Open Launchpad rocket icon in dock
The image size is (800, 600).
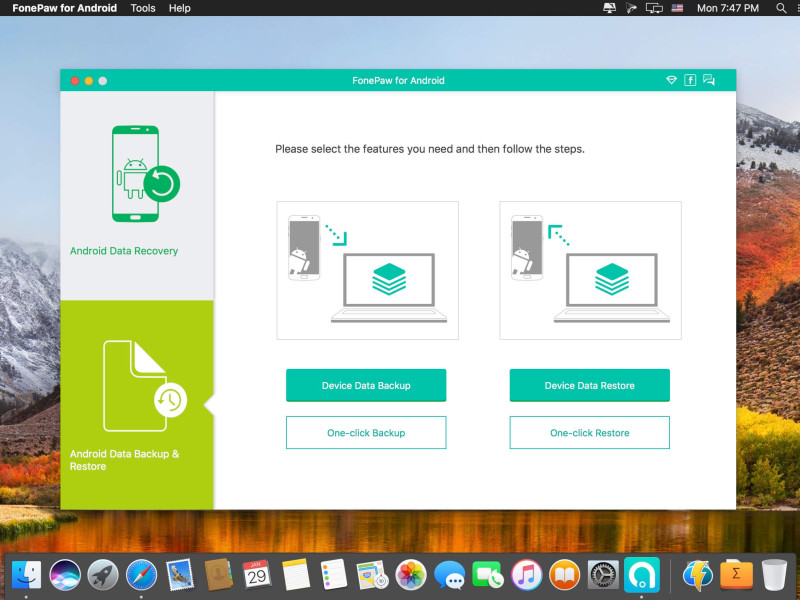click(x=103, y=574)
